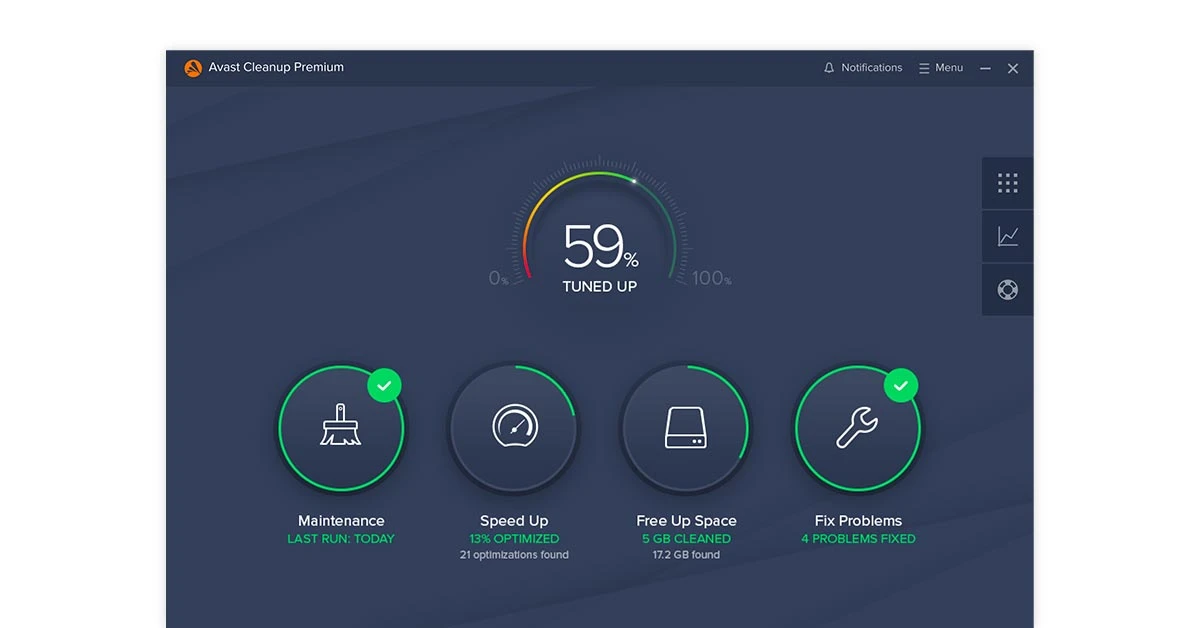
Task: Click the 59% tuned up gauge
Action: click(x=599, y=243)
